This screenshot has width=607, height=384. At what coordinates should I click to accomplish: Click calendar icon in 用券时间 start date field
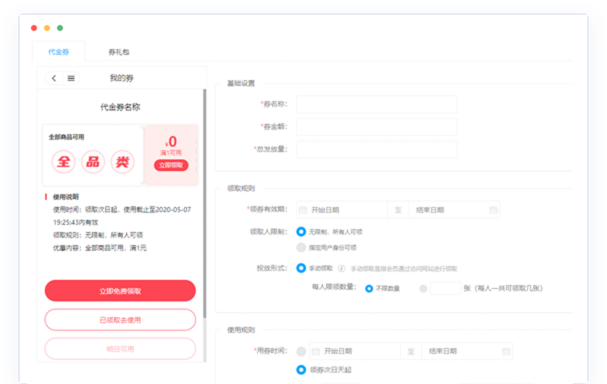point(316,351)
